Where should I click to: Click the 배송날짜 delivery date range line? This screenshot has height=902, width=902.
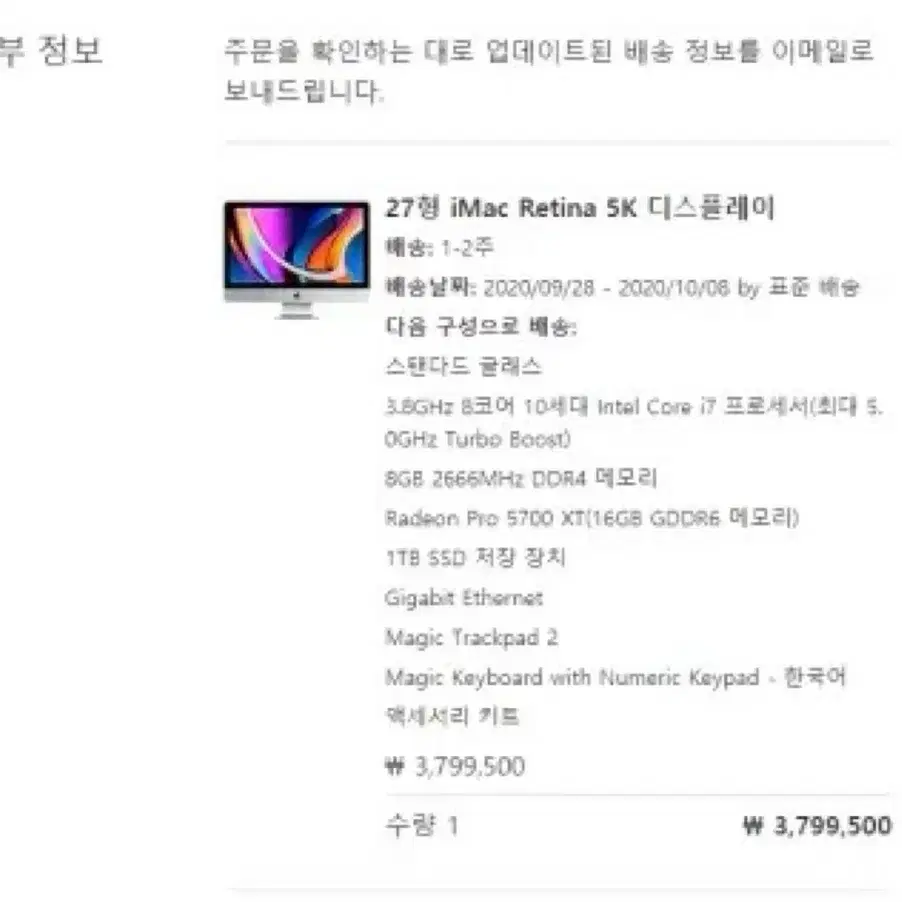pyautogui.click(x=622, y=287)
